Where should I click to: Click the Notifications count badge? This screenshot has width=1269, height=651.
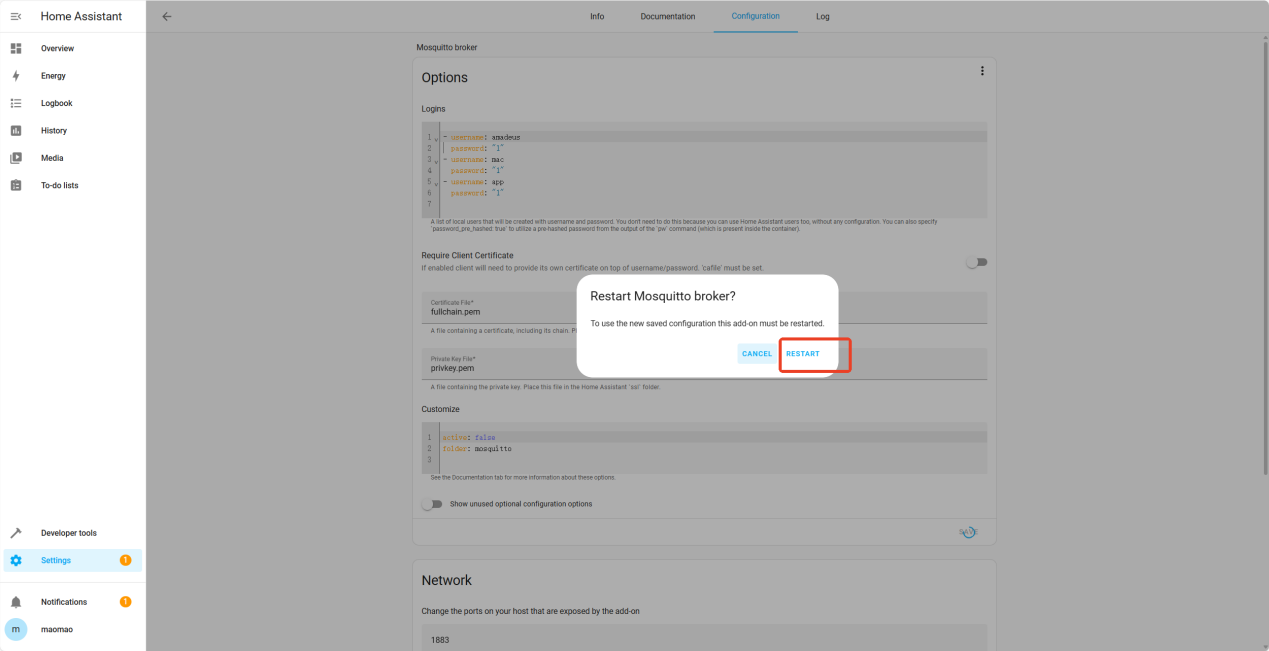point(125,602)
